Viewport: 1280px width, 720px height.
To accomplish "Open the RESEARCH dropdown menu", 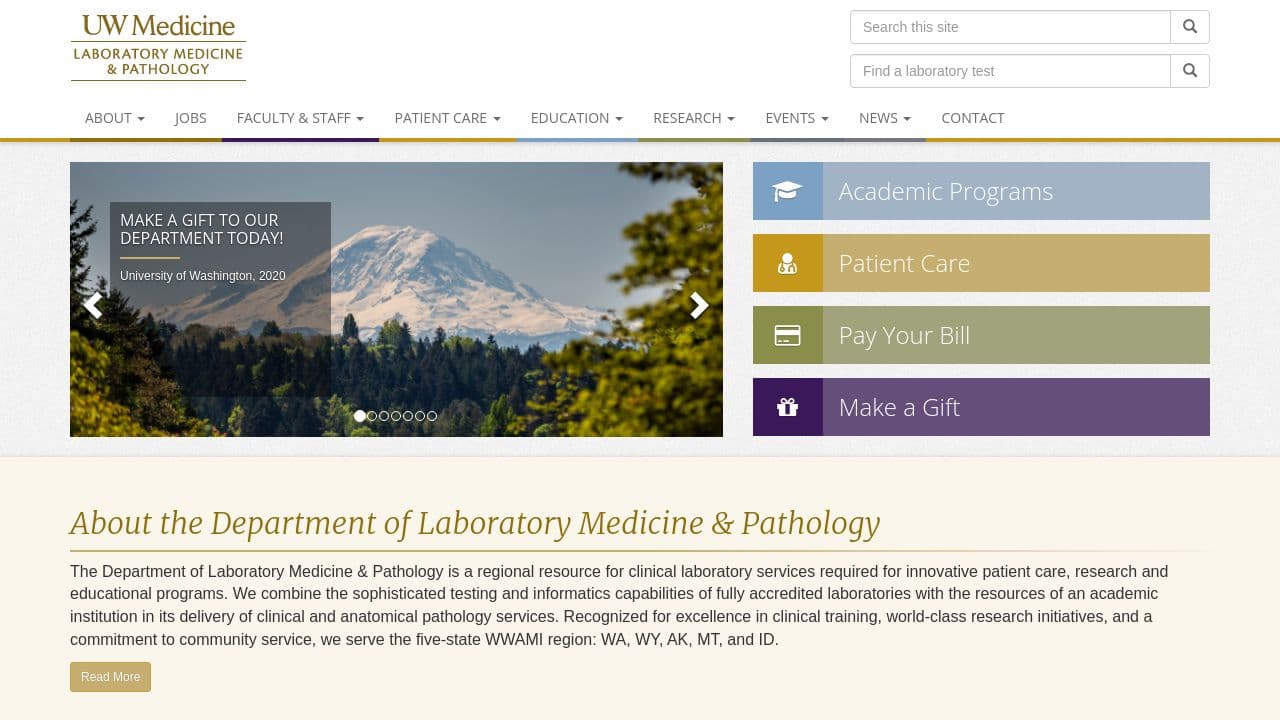I will [x=694, y=118].
